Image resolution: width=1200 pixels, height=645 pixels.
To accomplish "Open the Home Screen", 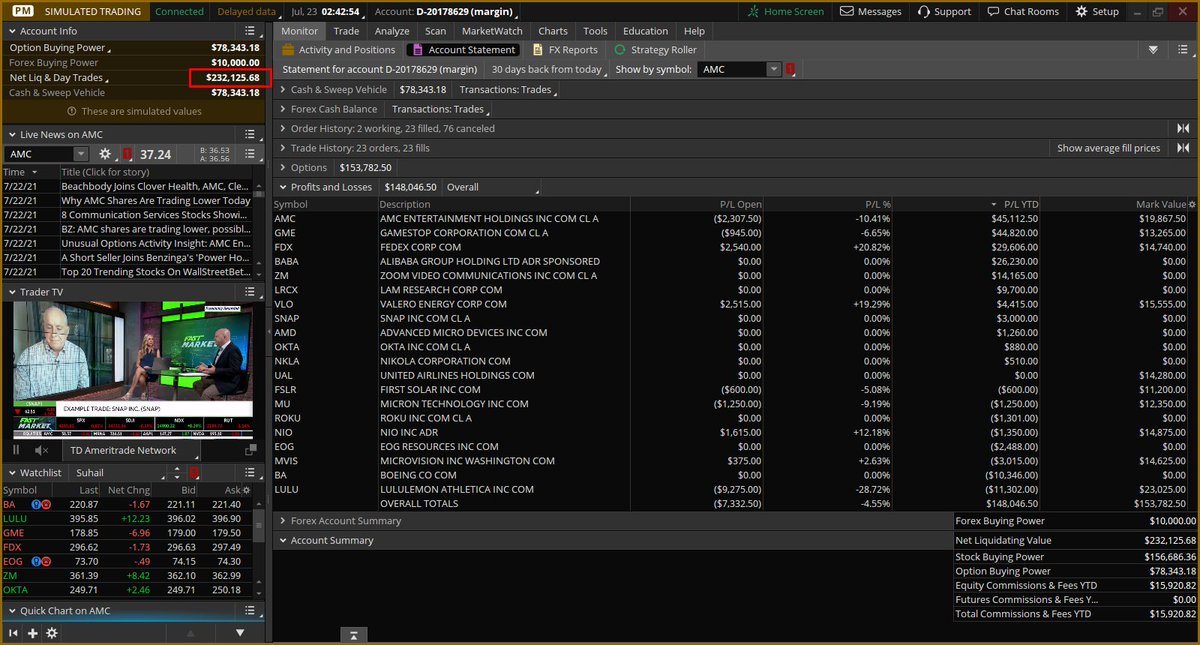I will (786, 11).
